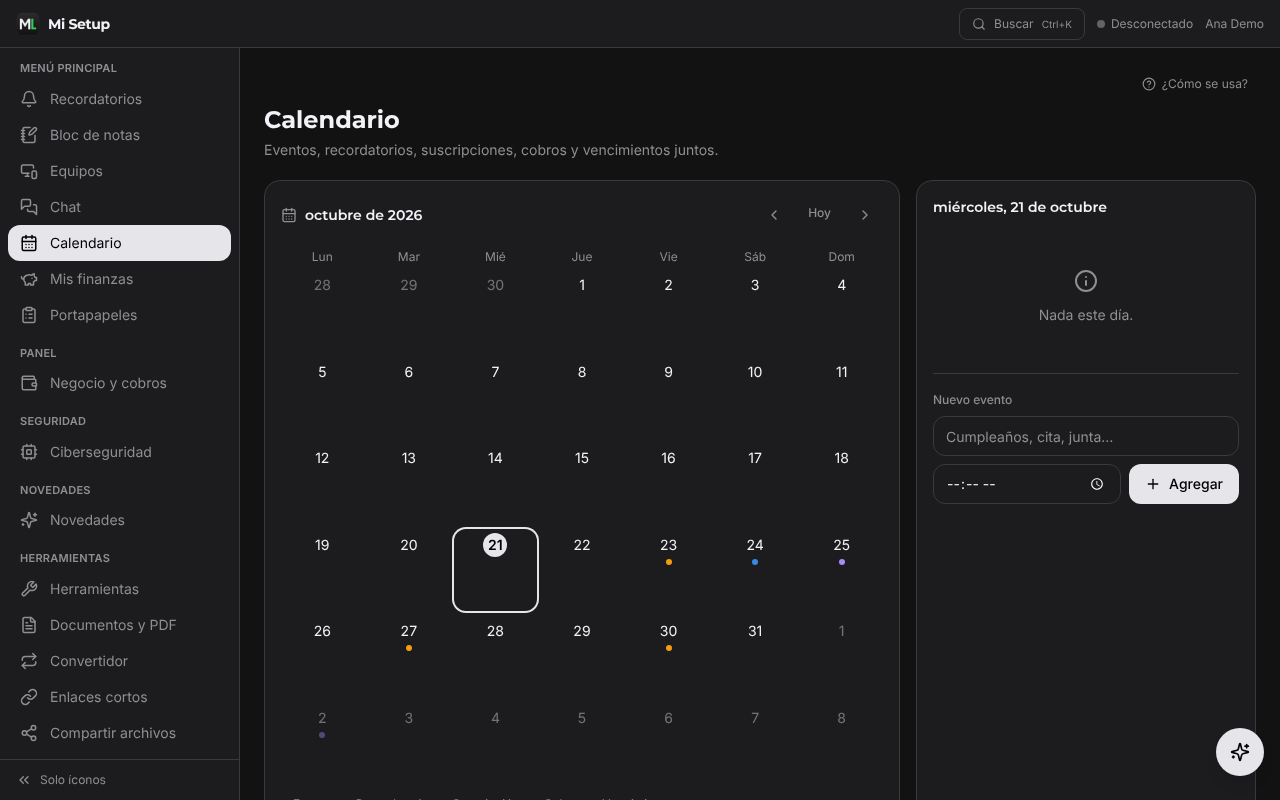Click the event time input field
1280x800 pixels.
[x=1027, y=484]
